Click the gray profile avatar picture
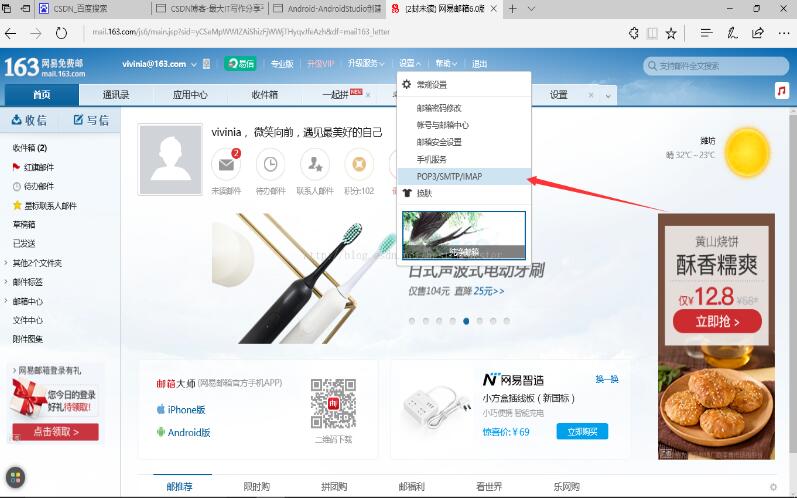 [x=171, y=160]
